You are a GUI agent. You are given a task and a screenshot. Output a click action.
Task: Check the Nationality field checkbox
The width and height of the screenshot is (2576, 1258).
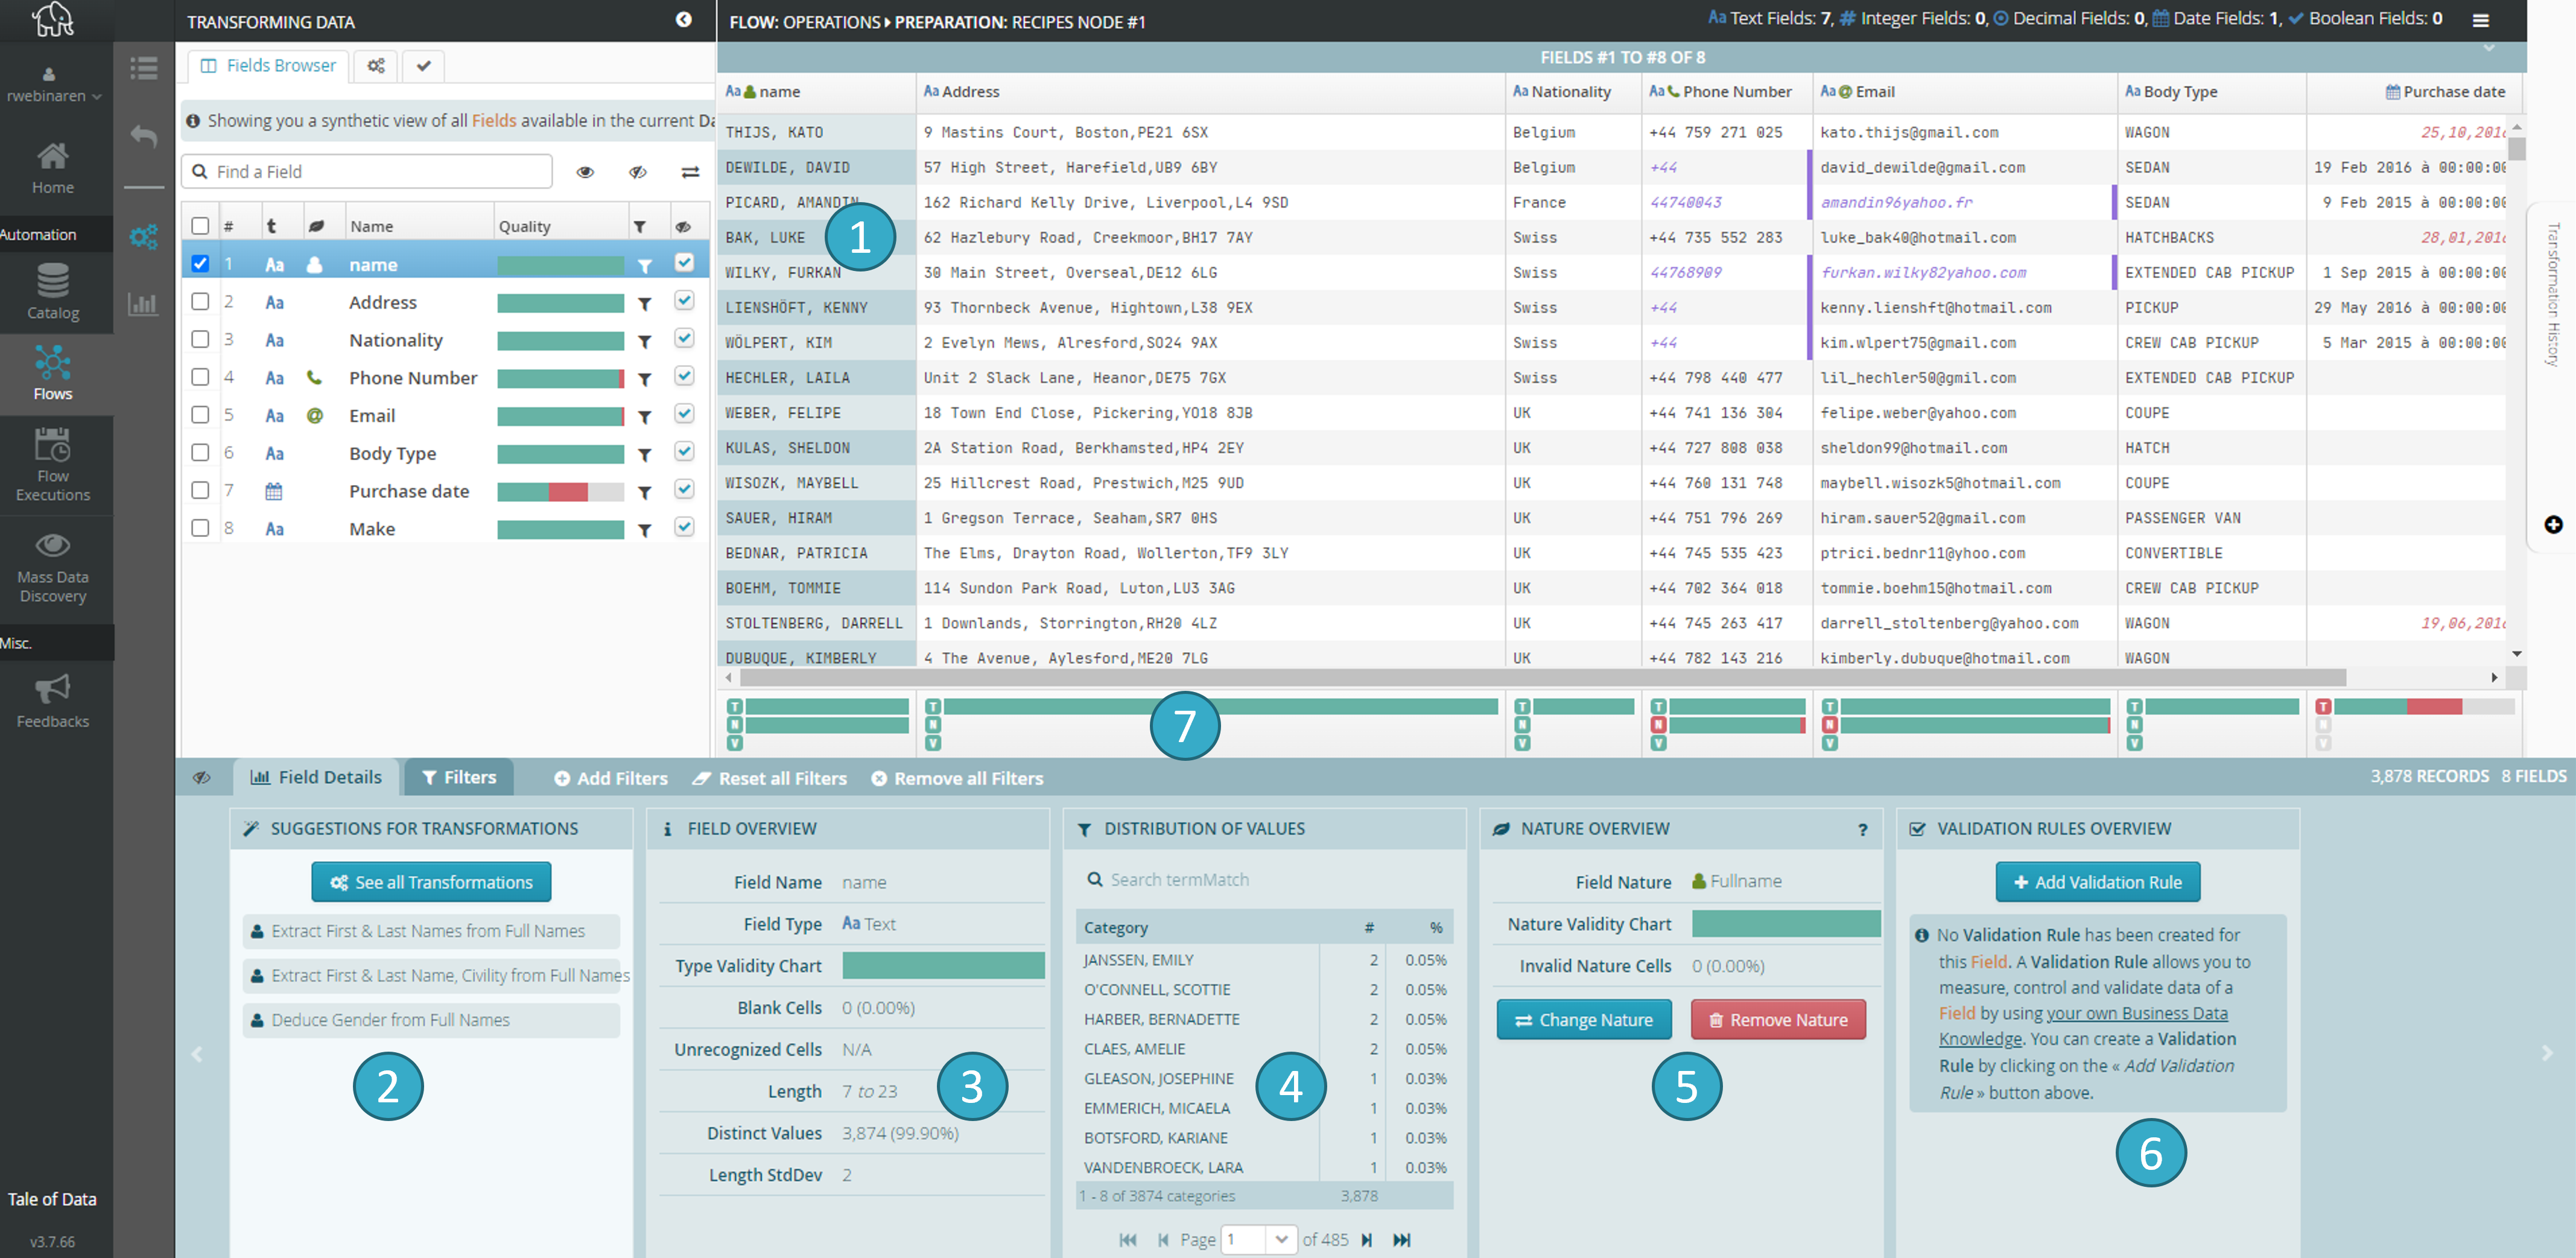tap(200, 340)
